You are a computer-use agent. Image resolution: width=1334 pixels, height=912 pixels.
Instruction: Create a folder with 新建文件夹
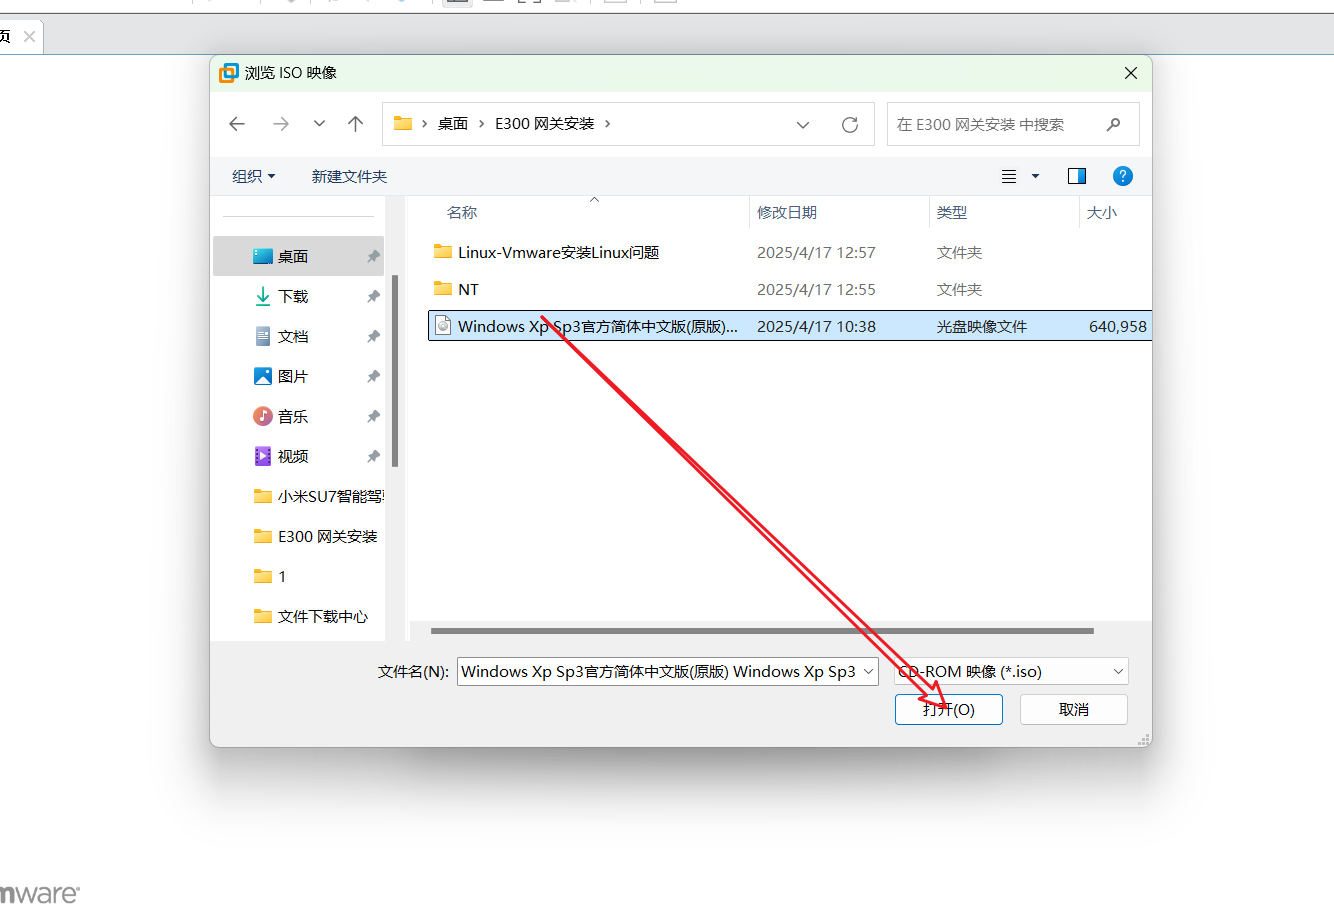[x=349, y=176]
